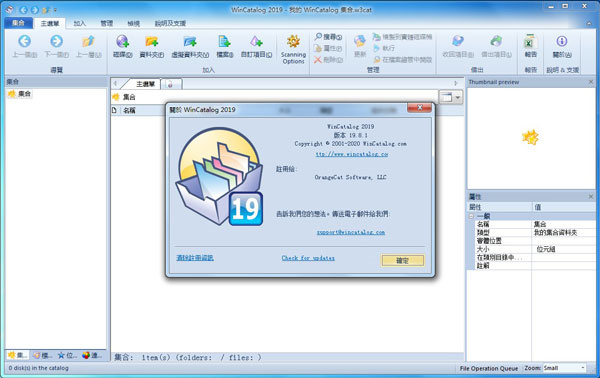The width and height of the screenshot is (600, 378).
Task: Open the wincatalog.com website link
Action: (x=352, y=154)
